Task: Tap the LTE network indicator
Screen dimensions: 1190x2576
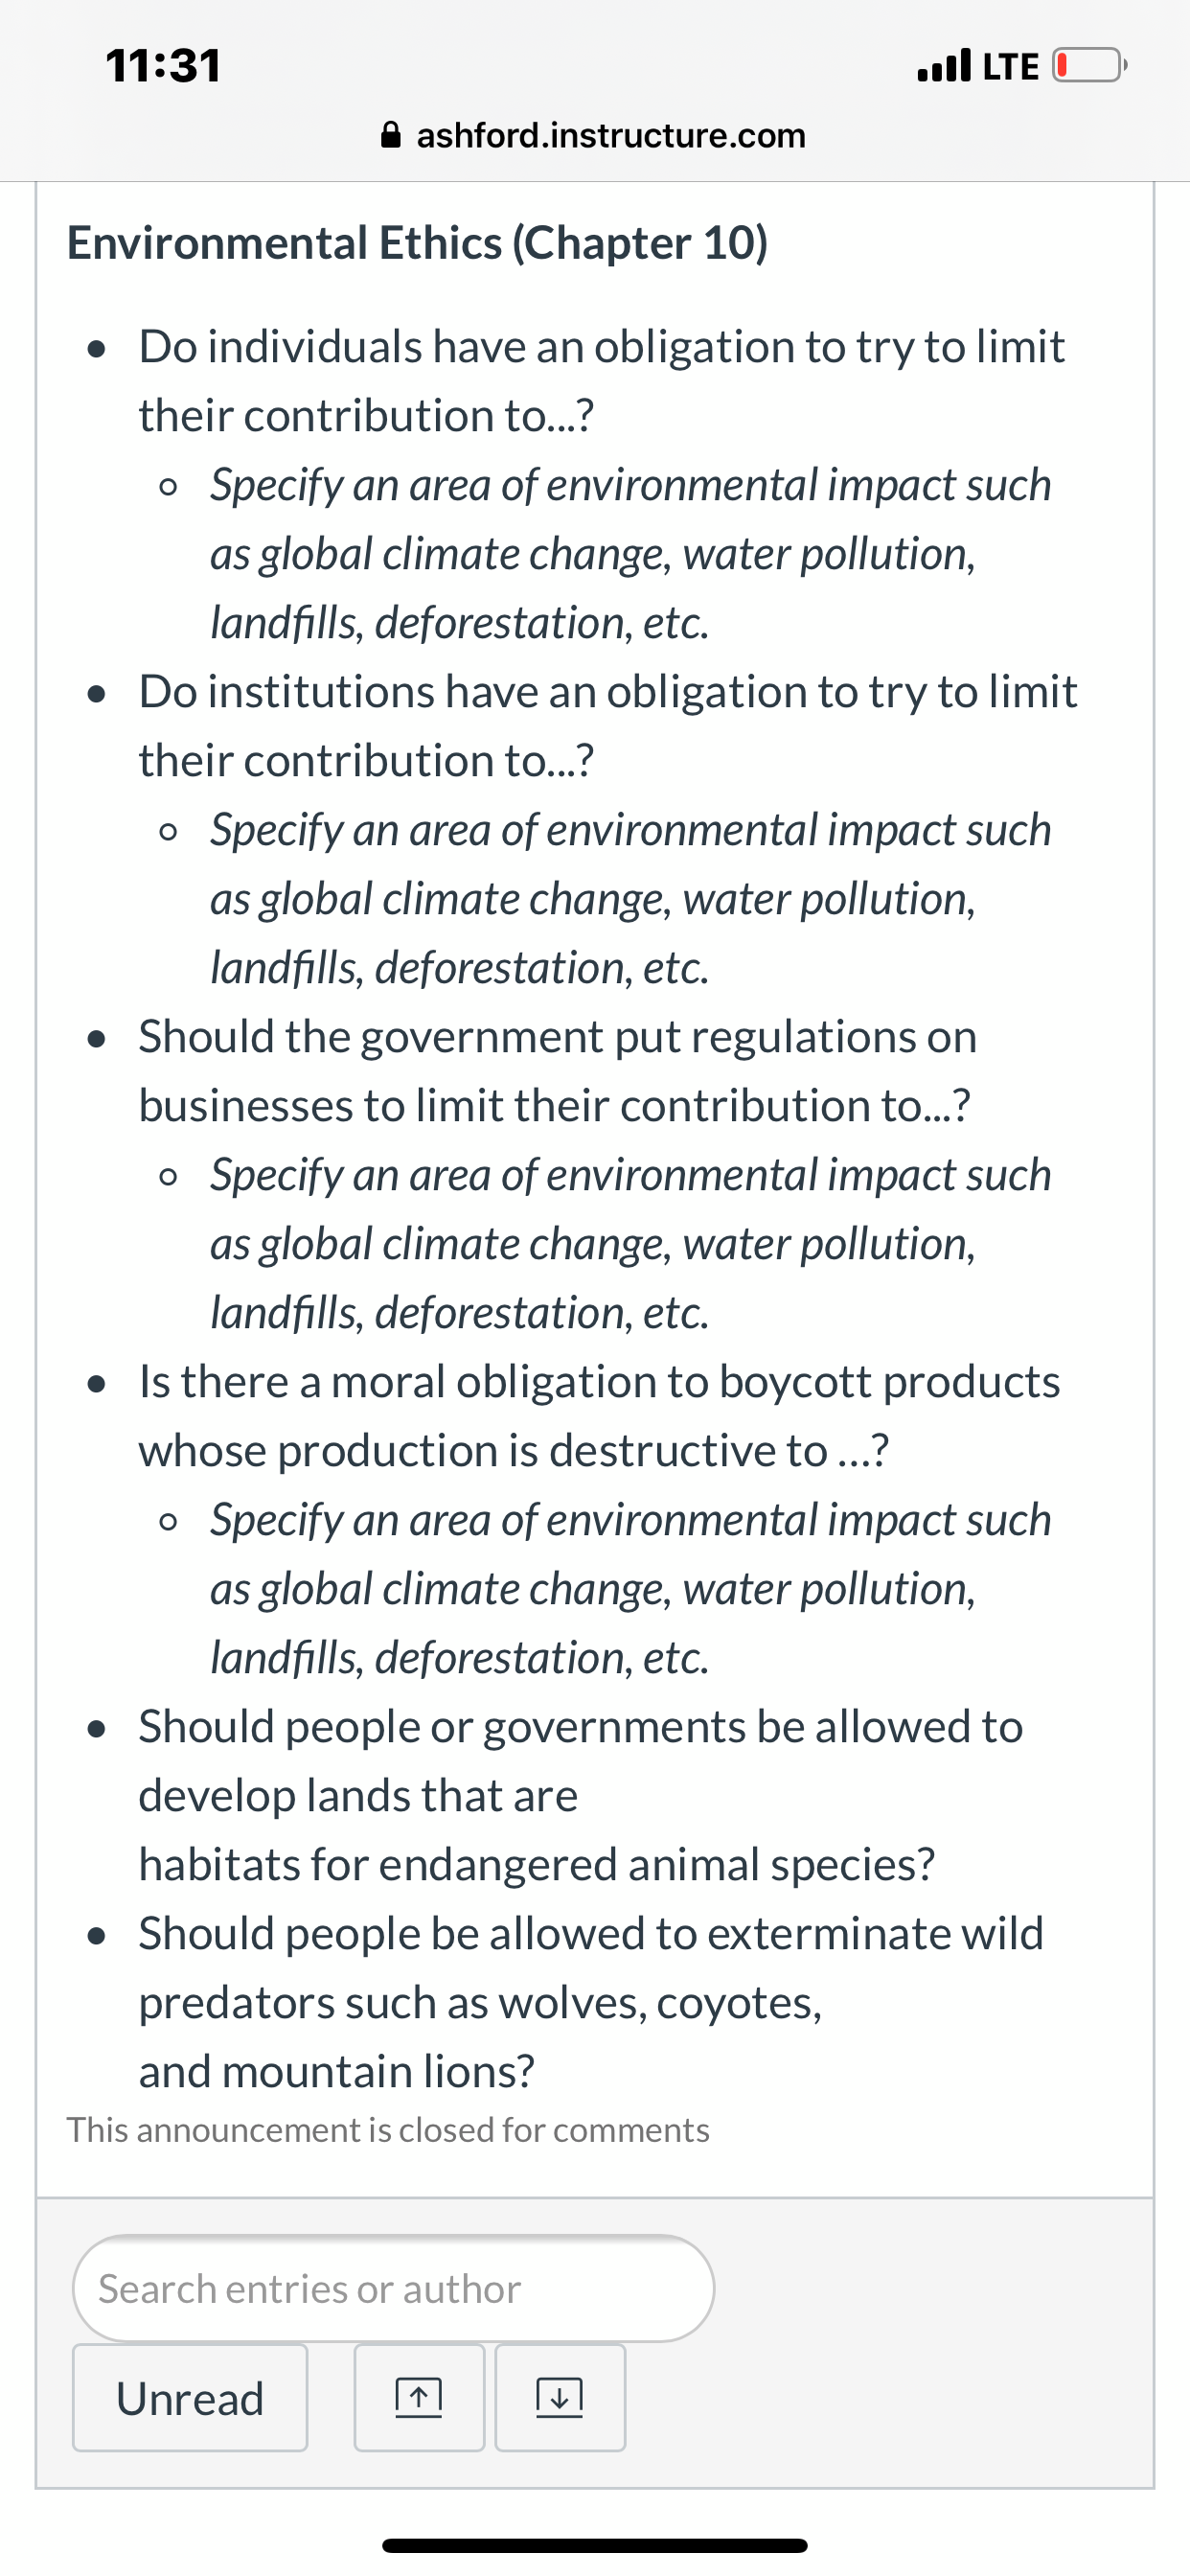Action: pos(1010,67)
